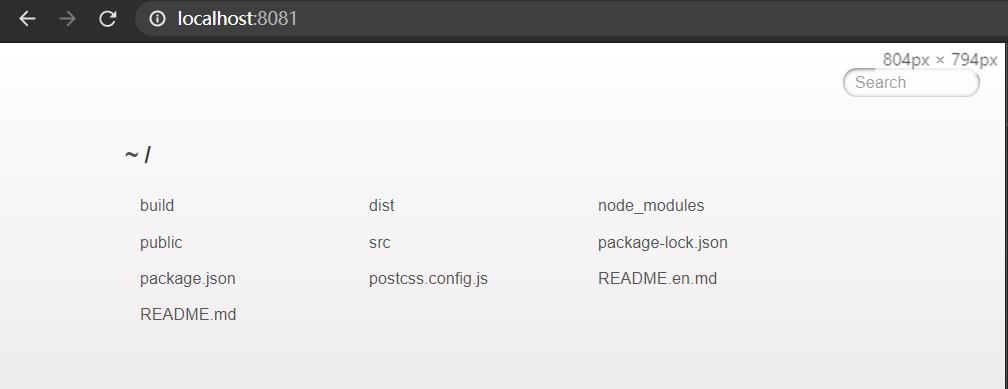The width and height of the screenshot is (1008, 389).
Task: Go back to the previous page
Action: tap(27, 19)
